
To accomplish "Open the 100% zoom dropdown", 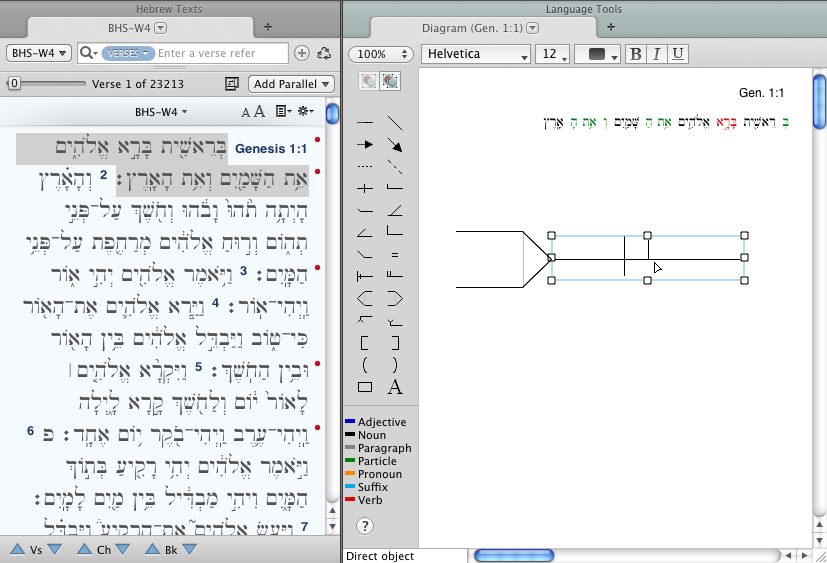I will coord(380,54).
